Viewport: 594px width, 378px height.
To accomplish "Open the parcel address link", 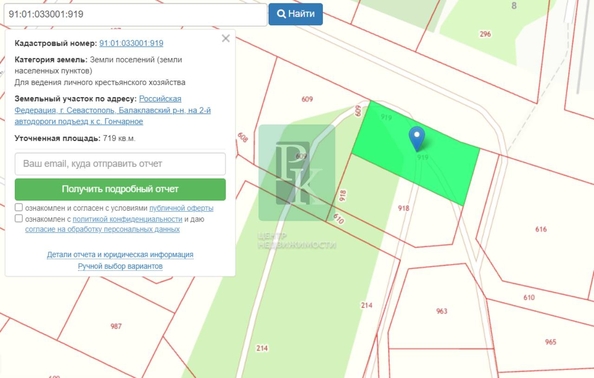I will pyautogui.click(x=113, y=110).
